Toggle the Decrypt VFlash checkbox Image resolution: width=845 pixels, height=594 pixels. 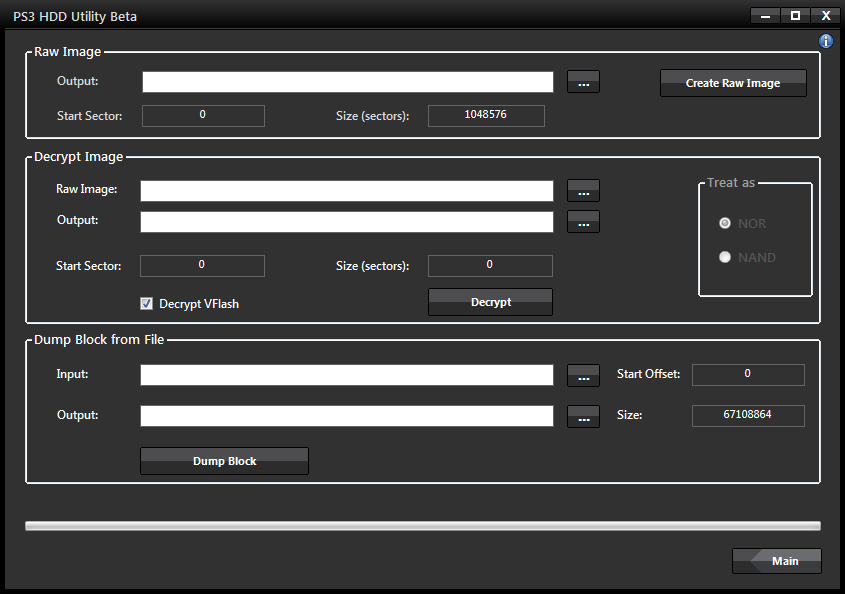[x=147, y=303]
